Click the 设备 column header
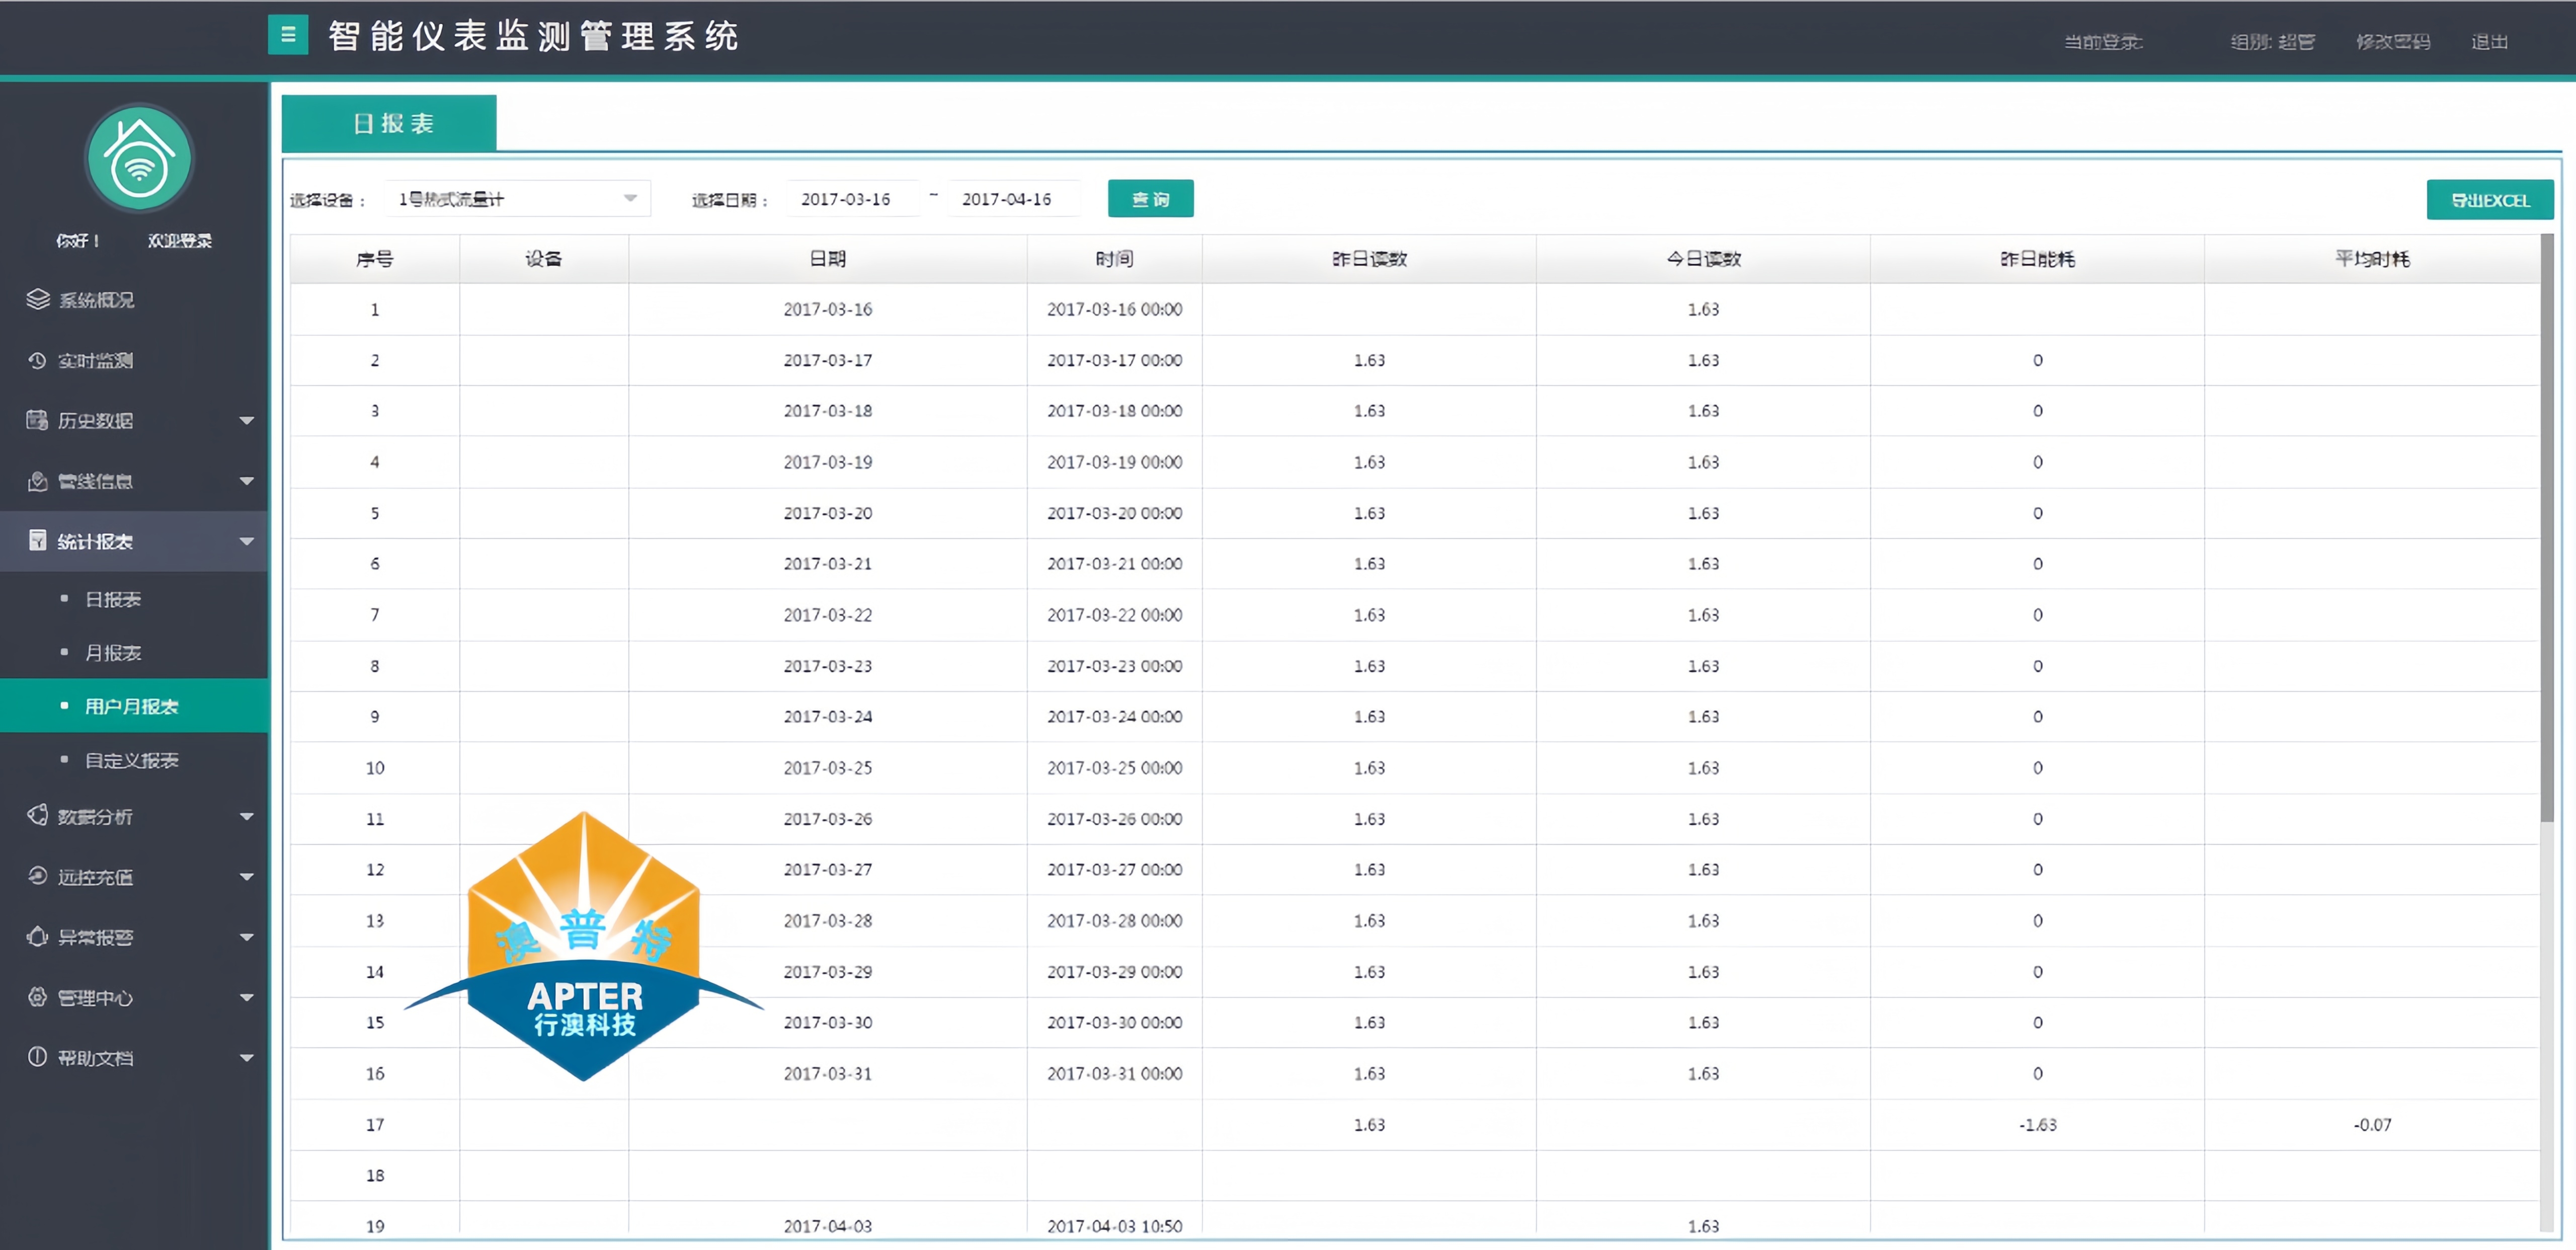This screenshot has width=2576, height=1250. click(543, 259)
